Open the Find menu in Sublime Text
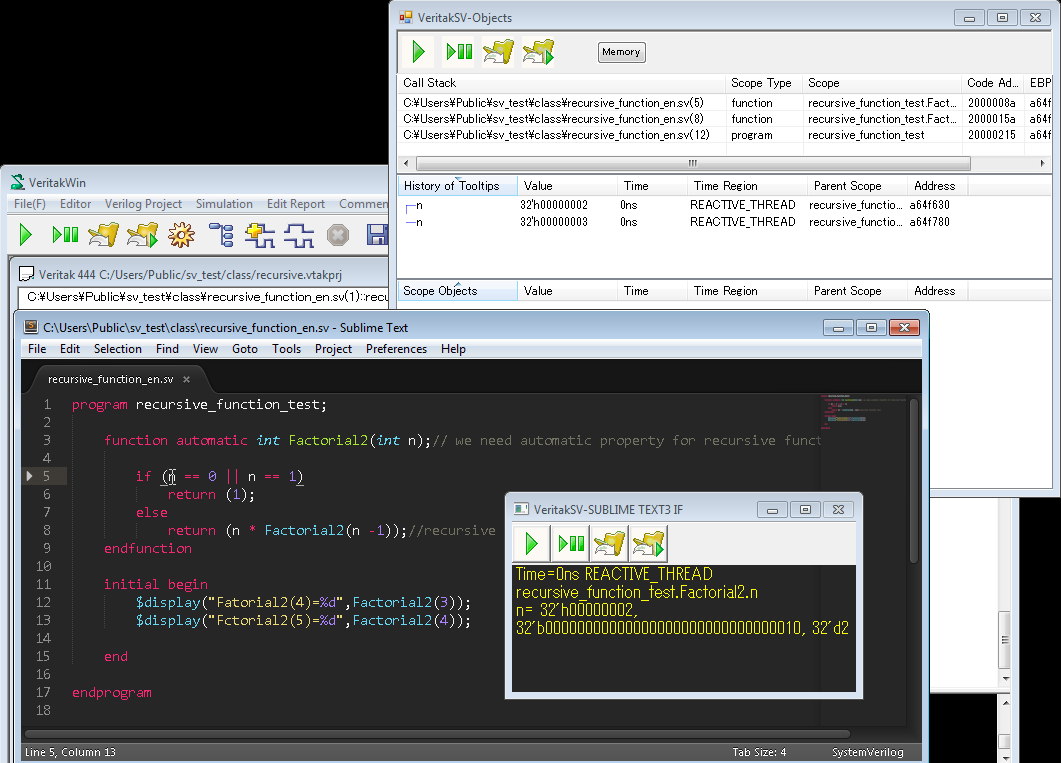Viewport: 1061px width, 763px height. 167,349
